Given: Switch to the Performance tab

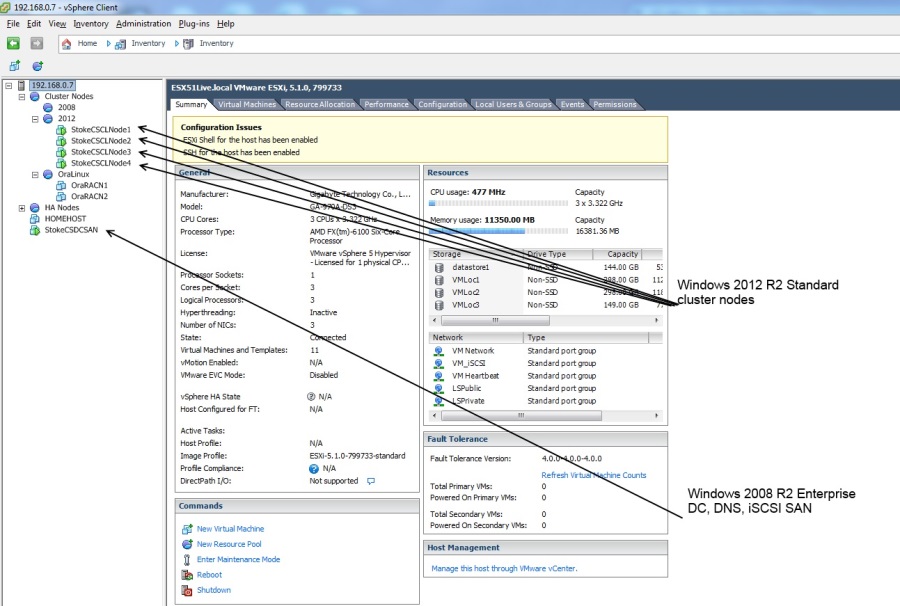Looking at the screenshot, I should click(386, 104).
